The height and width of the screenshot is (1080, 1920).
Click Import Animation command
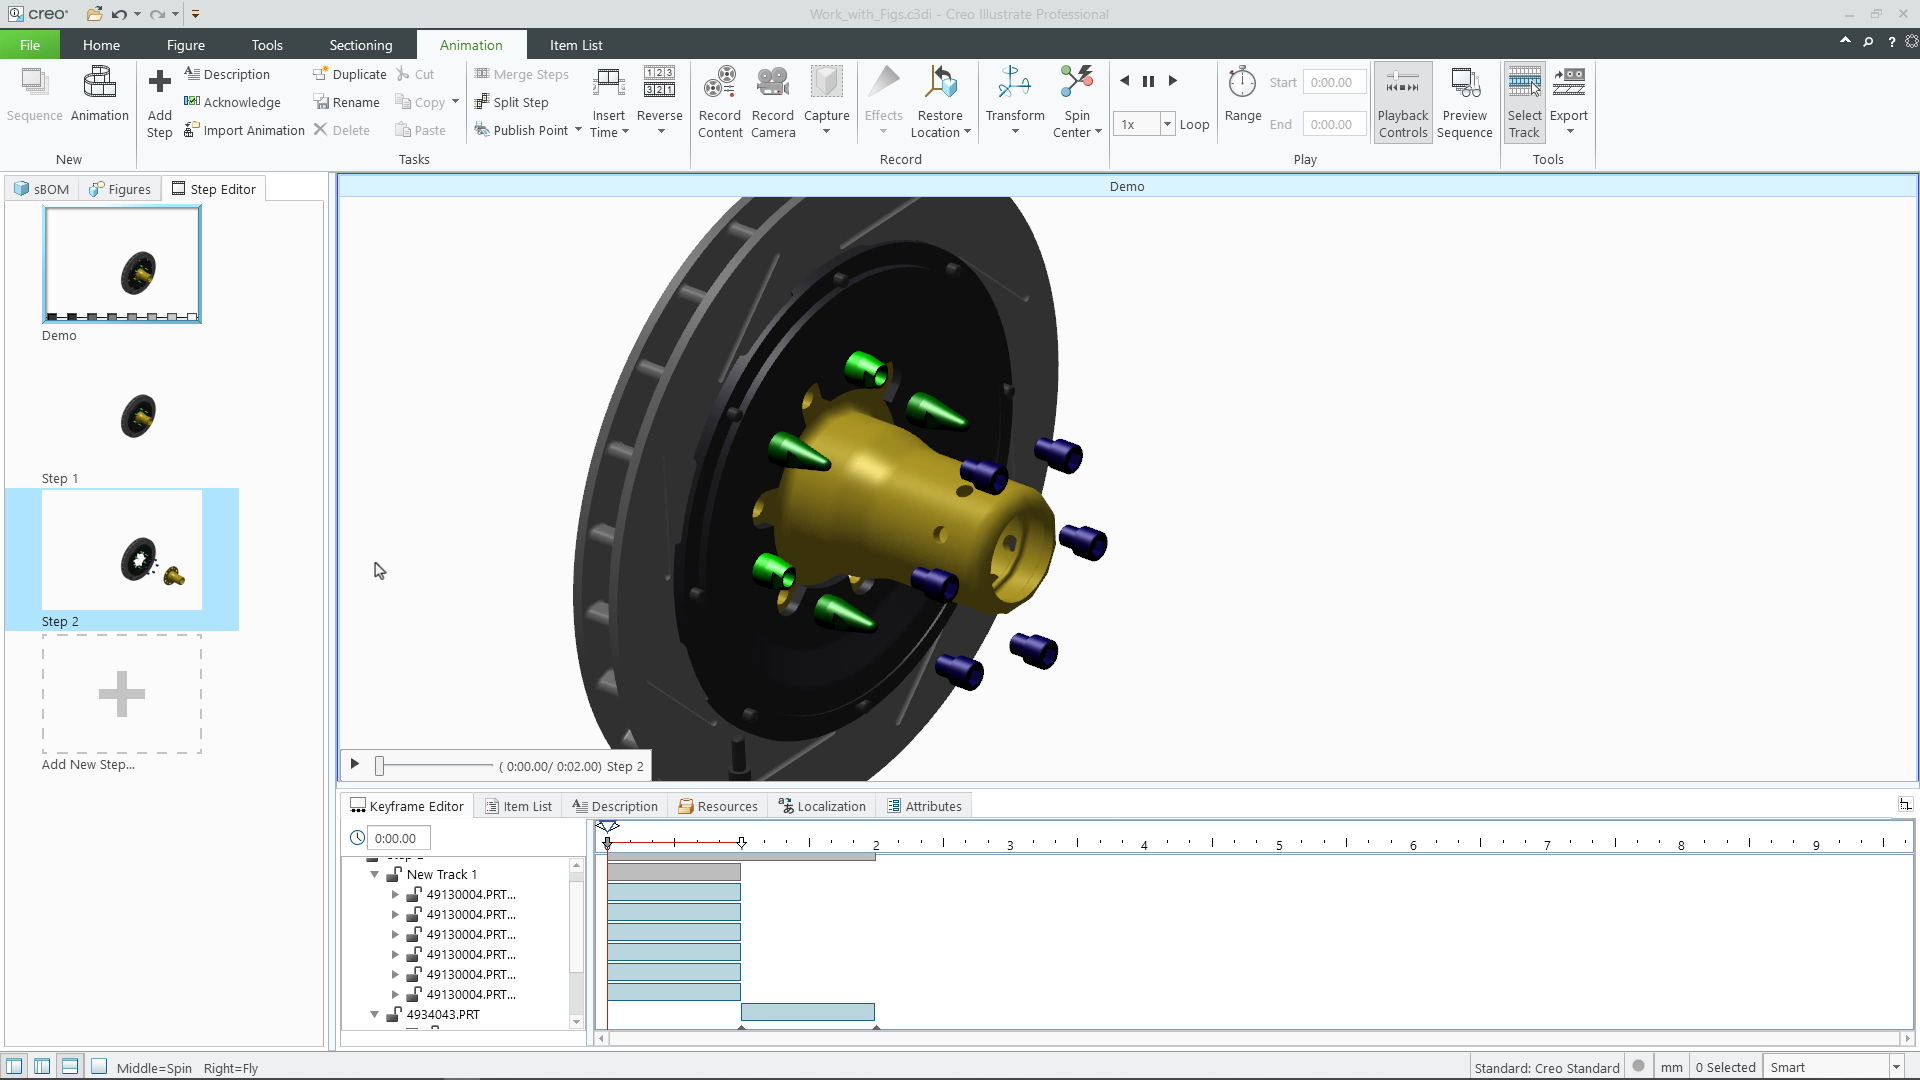244,130
